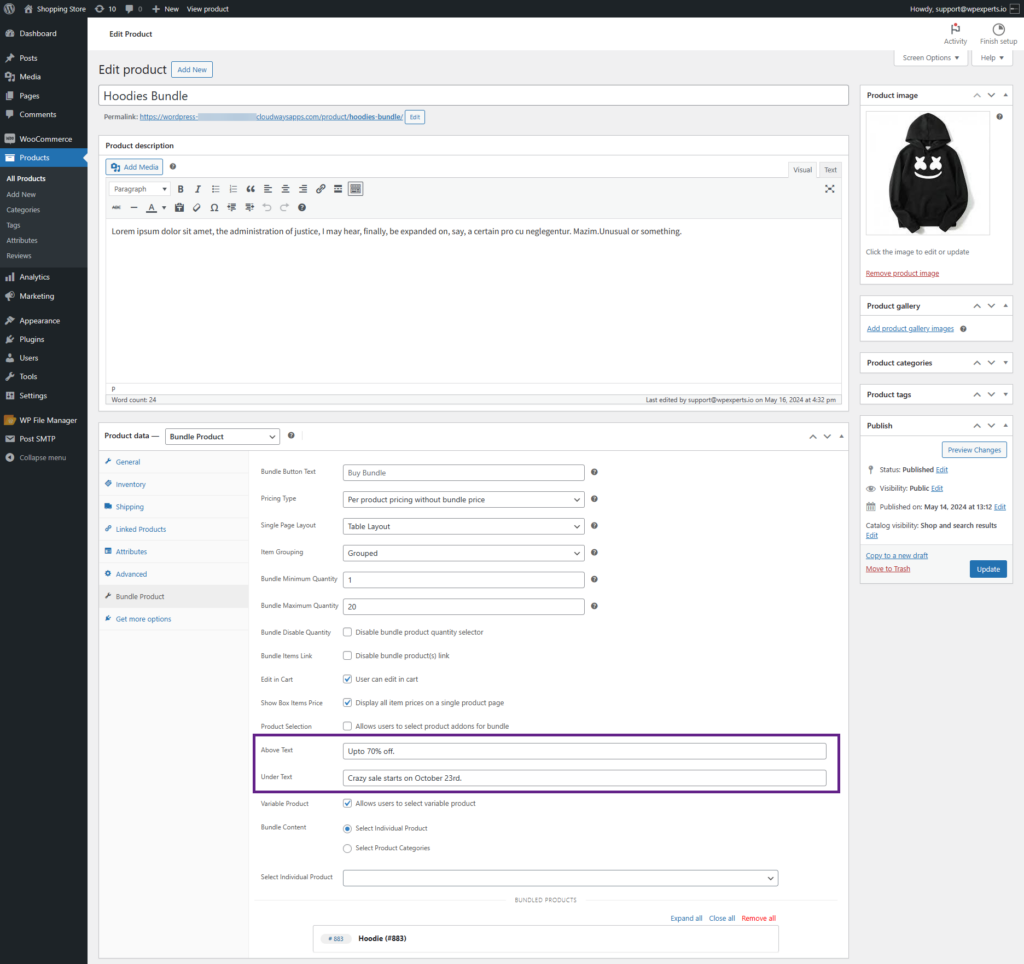Toggle the editor toolbar (kitchen sink)
The width and height of the screenshot is (1024, 964).
(x=355, y=189)
